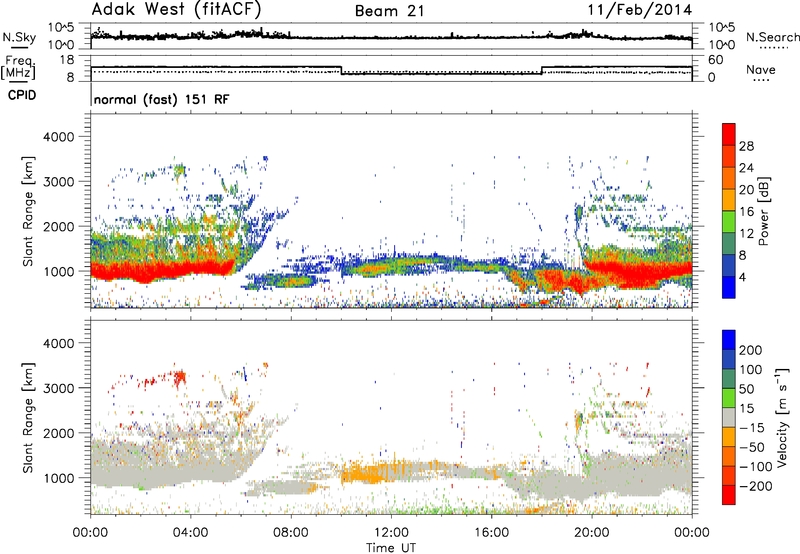
Task: Click the '2000' tick on the velocity panel
Action: (59, 433)
